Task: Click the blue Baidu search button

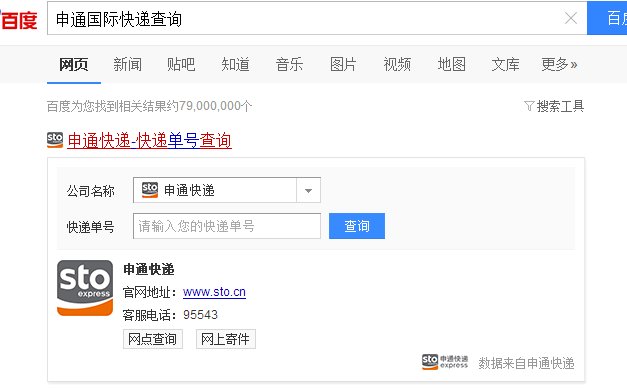Action: 607,18
